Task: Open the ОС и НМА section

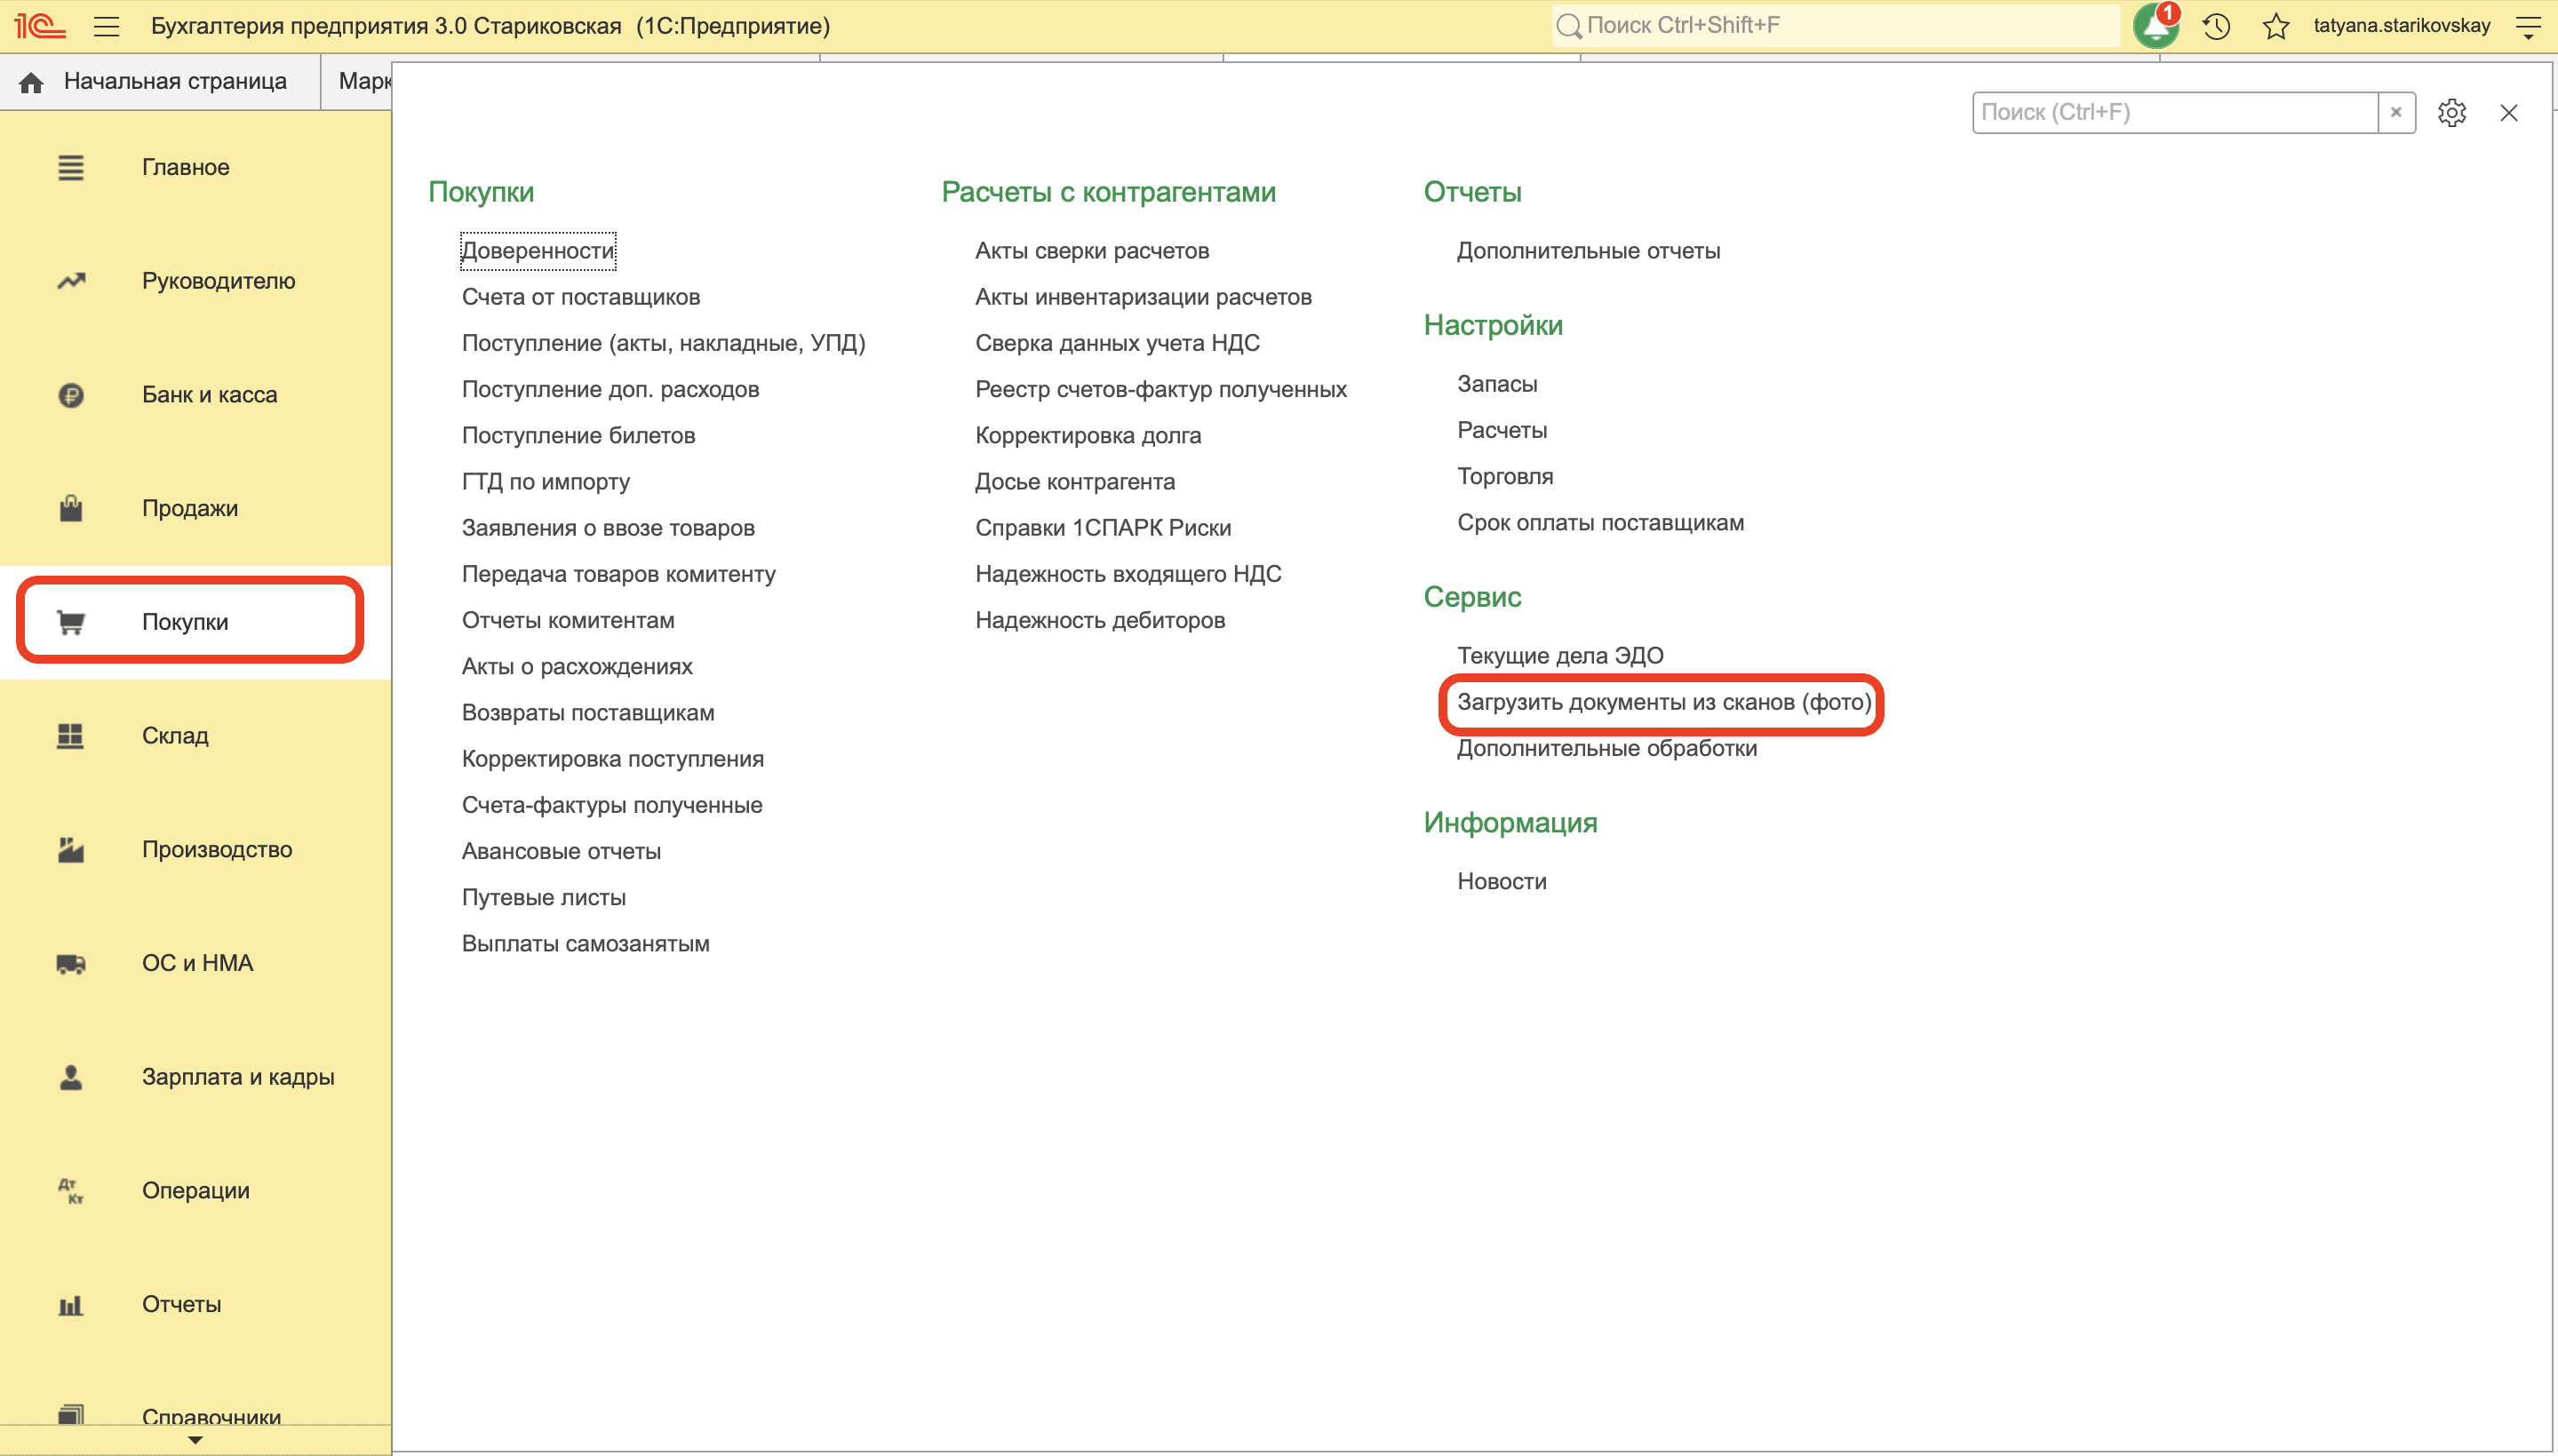Action: pyautogui.click(x=195, y=963)
